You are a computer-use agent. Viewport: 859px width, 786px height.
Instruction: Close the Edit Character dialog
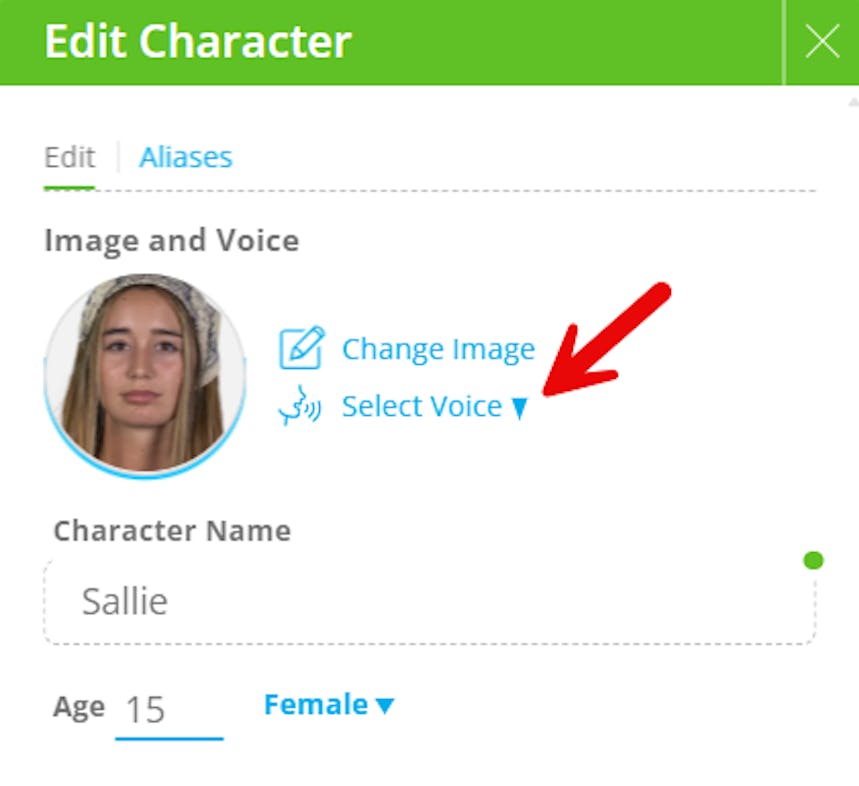pos(822,42)
